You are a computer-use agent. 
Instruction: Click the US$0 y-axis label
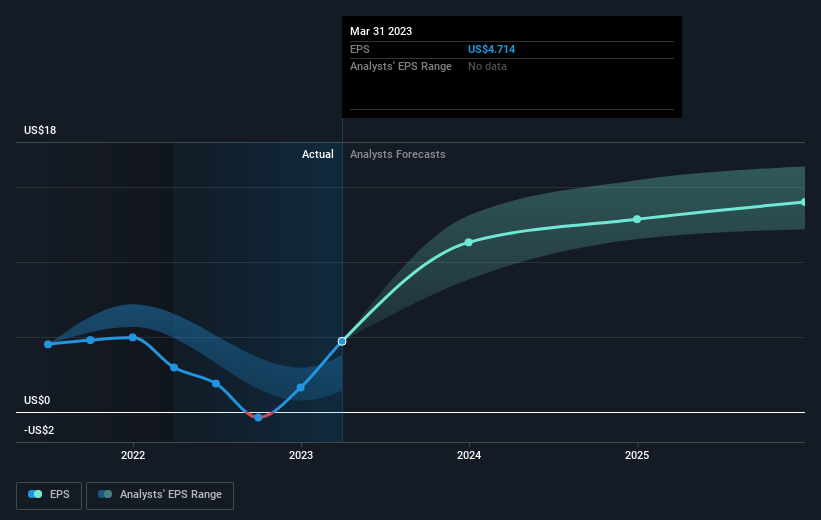pos(37,401)
